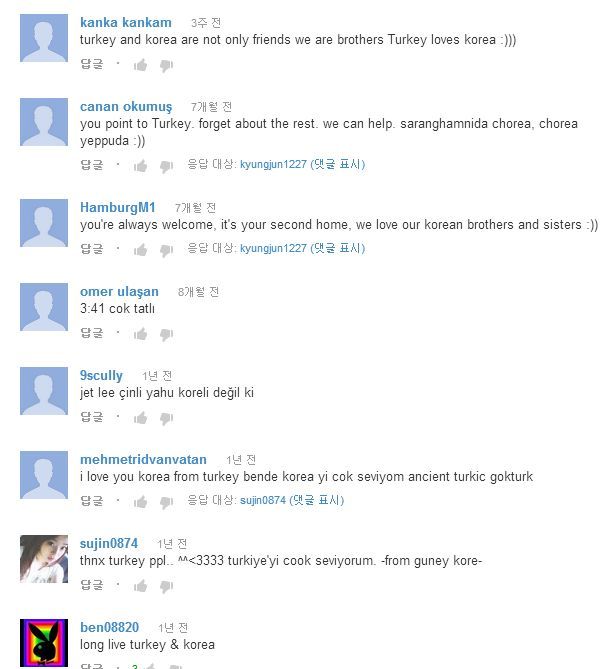Show sujin0874 comment under mehmetridvanvatan's reply
615x669 pixels.
tap(292, 500)
